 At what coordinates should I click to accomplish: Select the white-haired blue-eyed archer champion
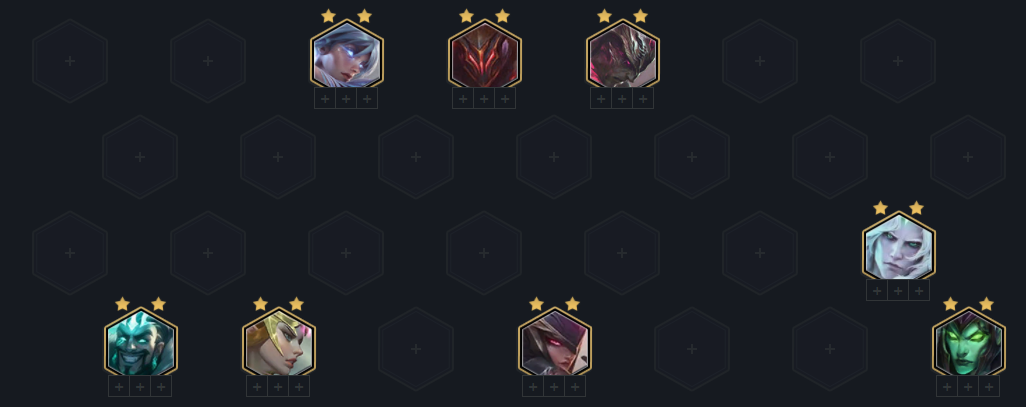[347, 54]
